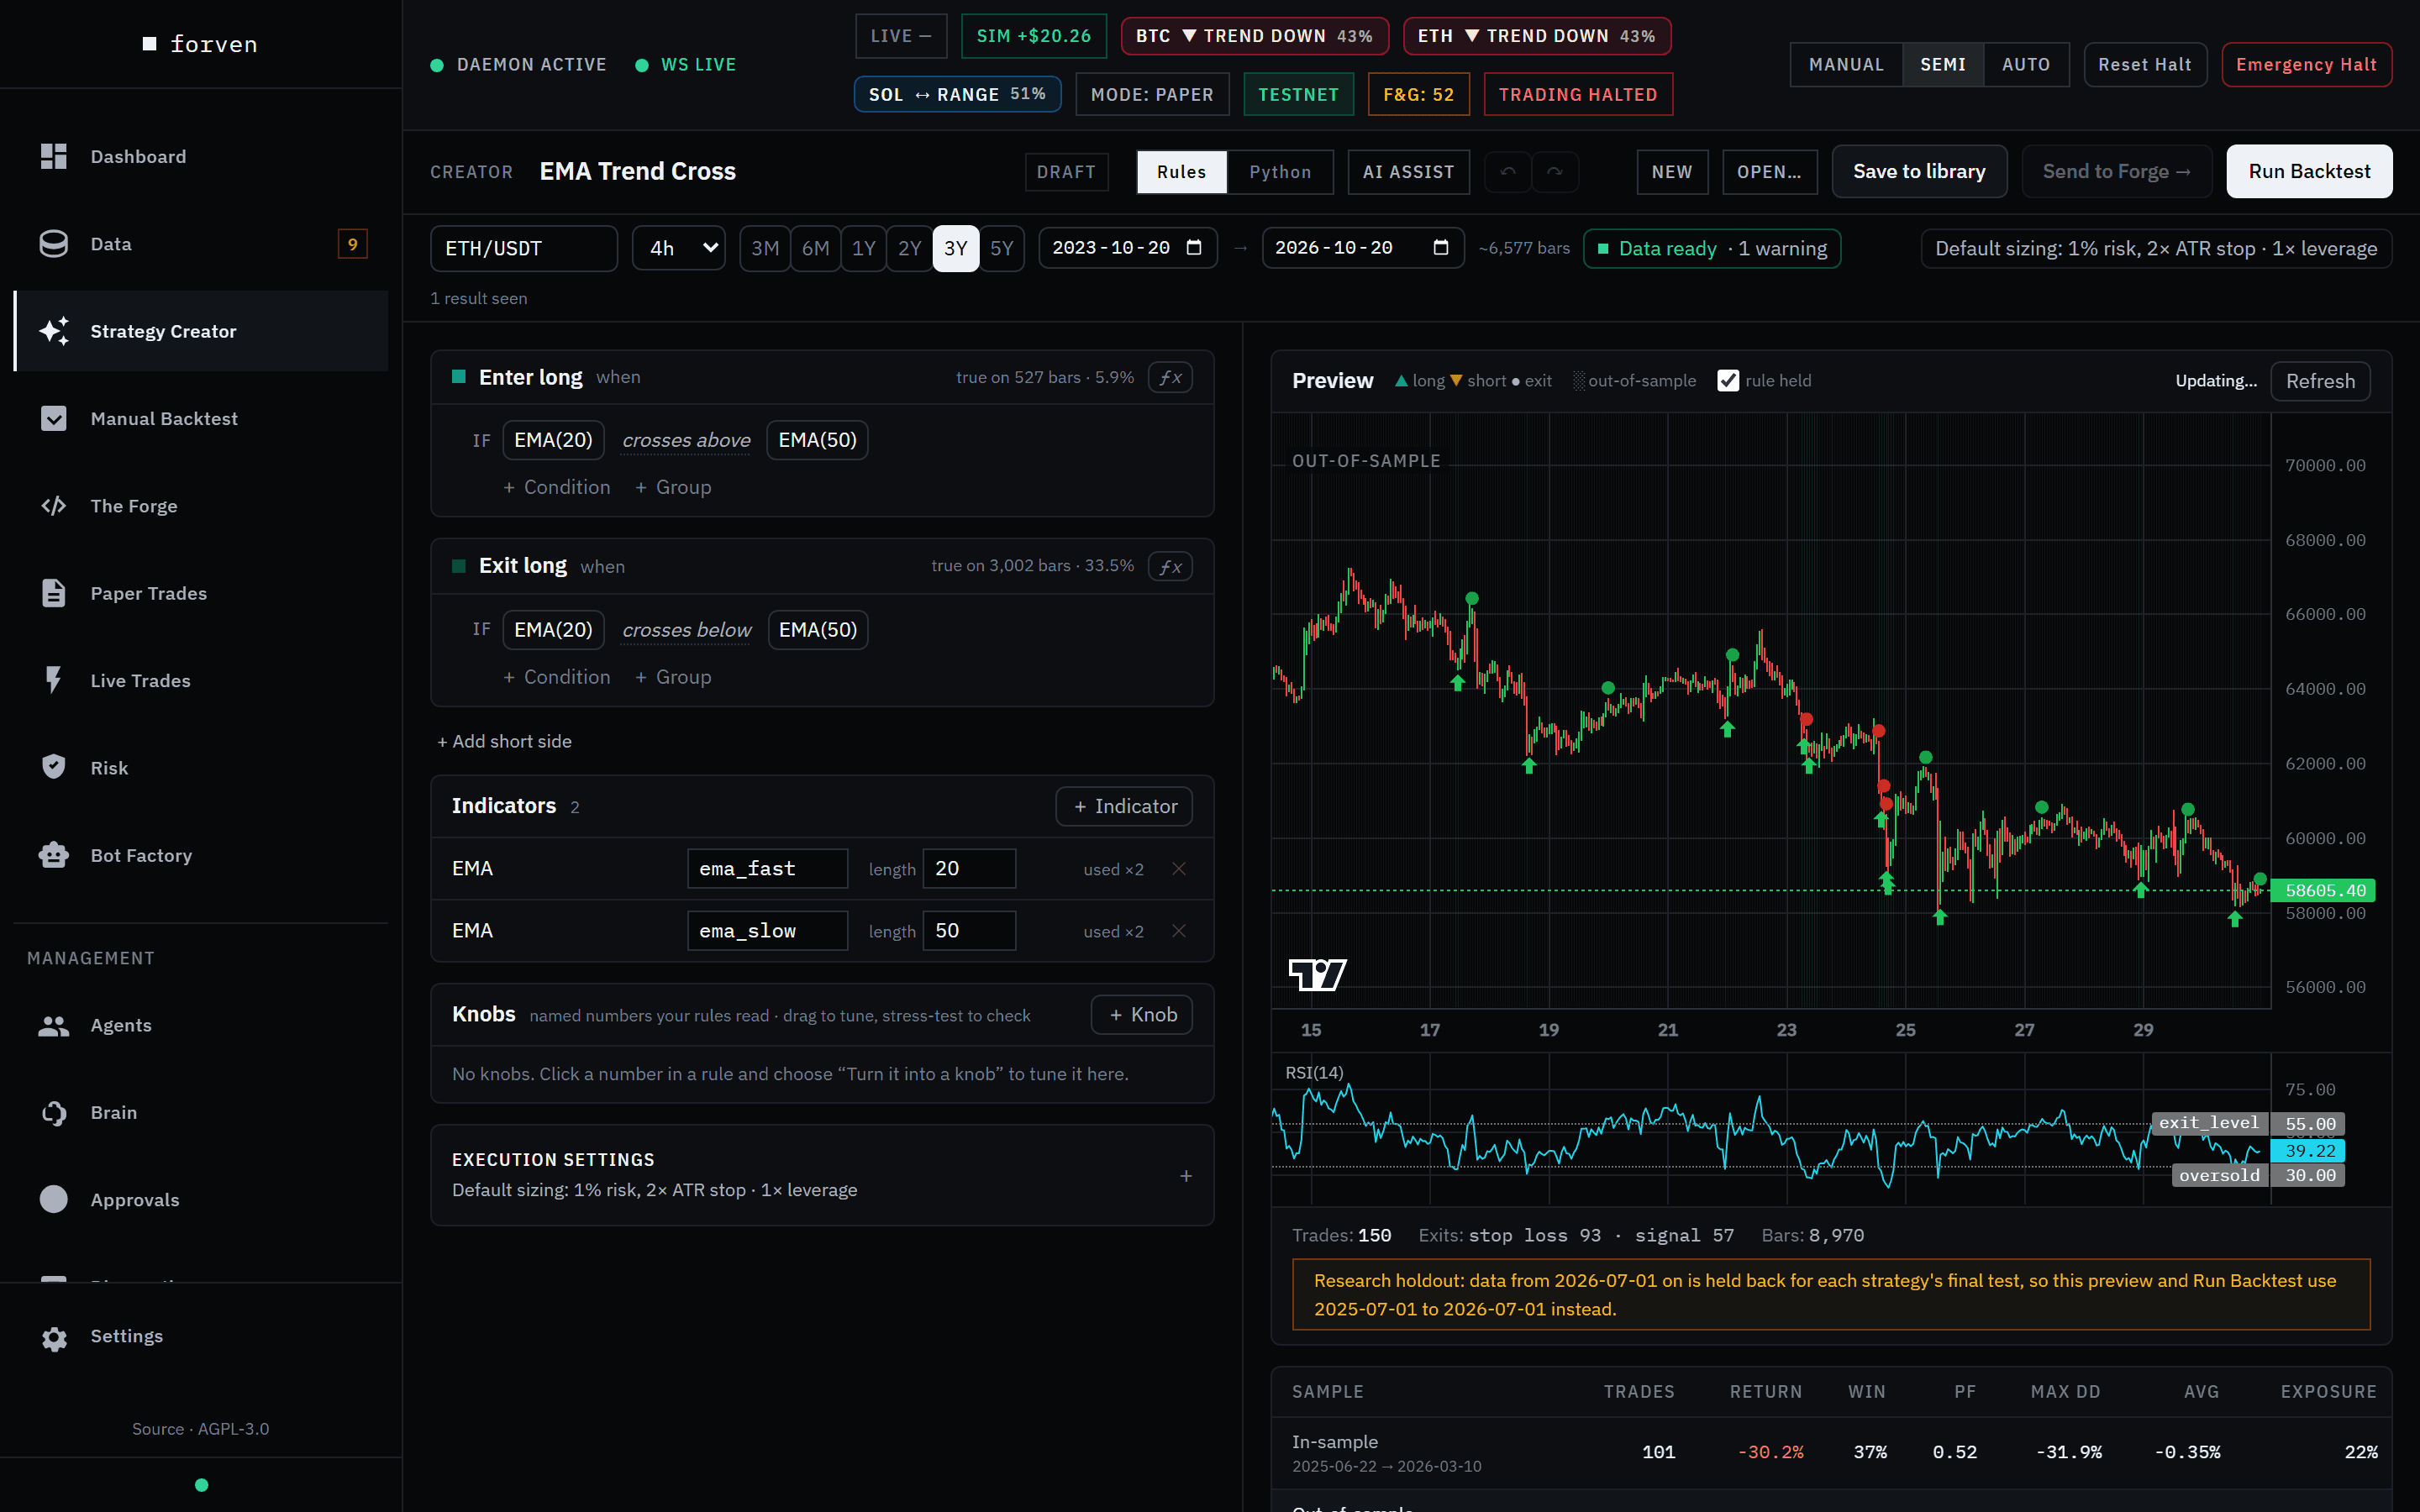This screenshot has width=2420, height=1512.
Task: Switch trading mode to SEMI
Action: 1943,65
